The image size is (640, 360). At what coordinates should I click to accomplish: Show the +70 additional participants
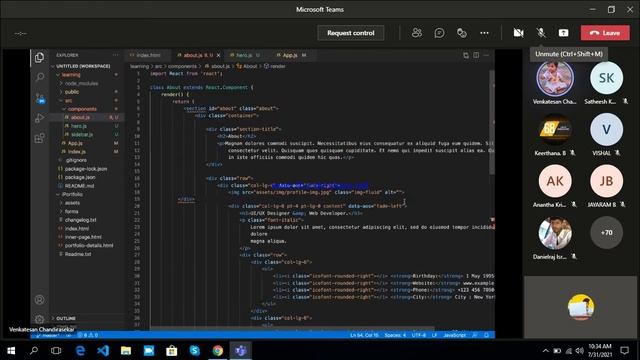[606, 233]
